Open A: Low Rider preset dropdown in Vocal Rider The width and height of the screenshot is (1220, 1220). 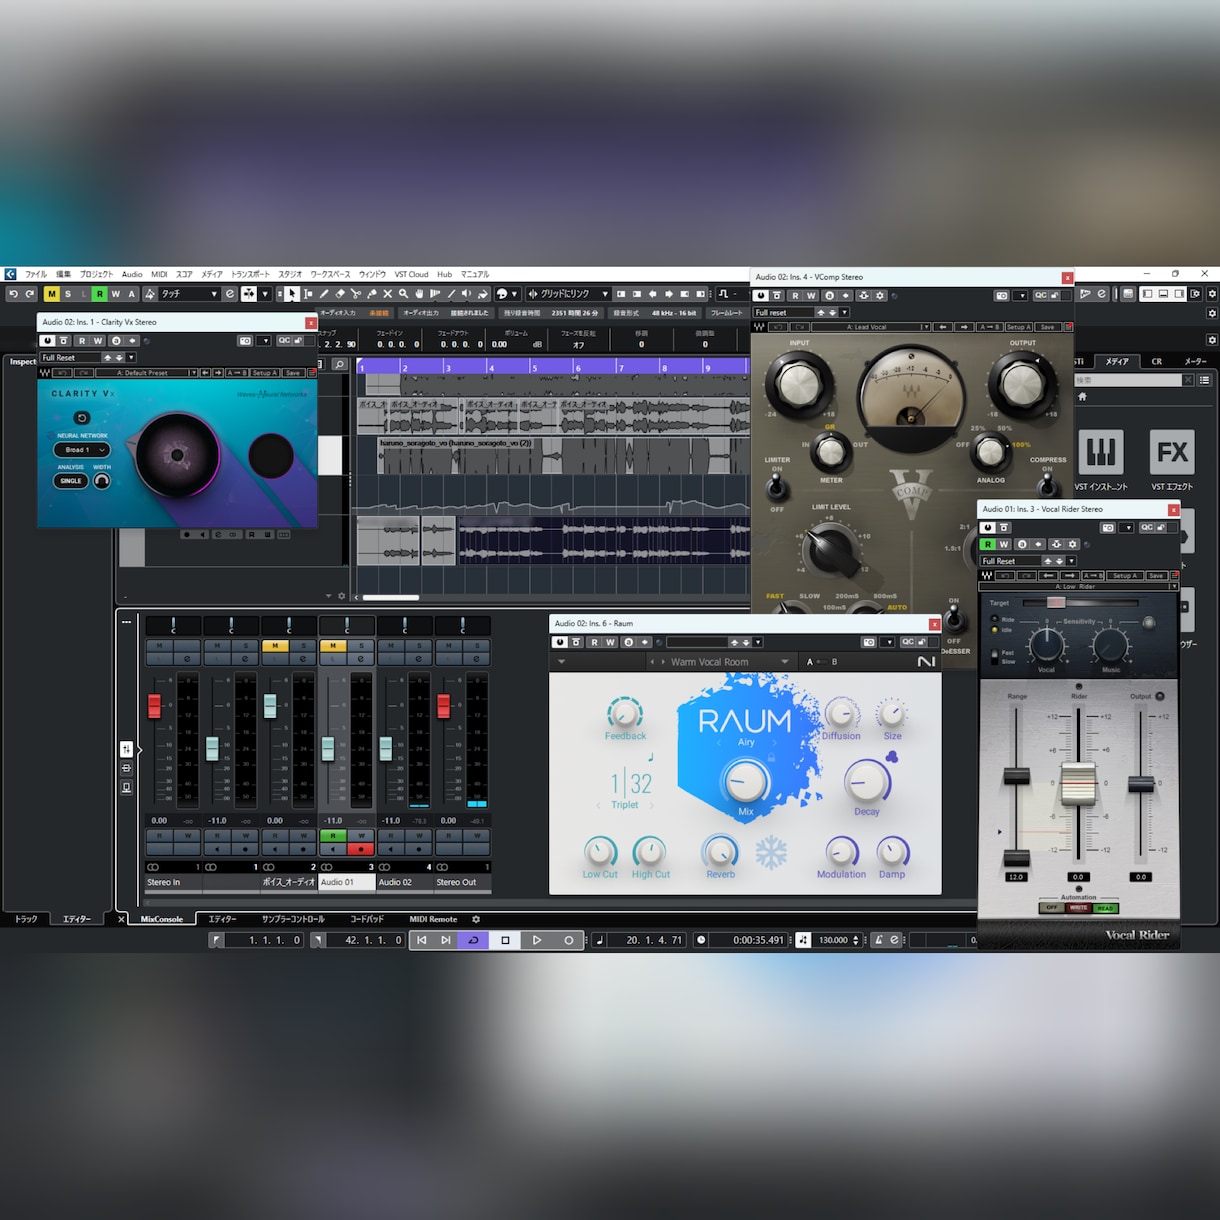[x=1079, y=586]
